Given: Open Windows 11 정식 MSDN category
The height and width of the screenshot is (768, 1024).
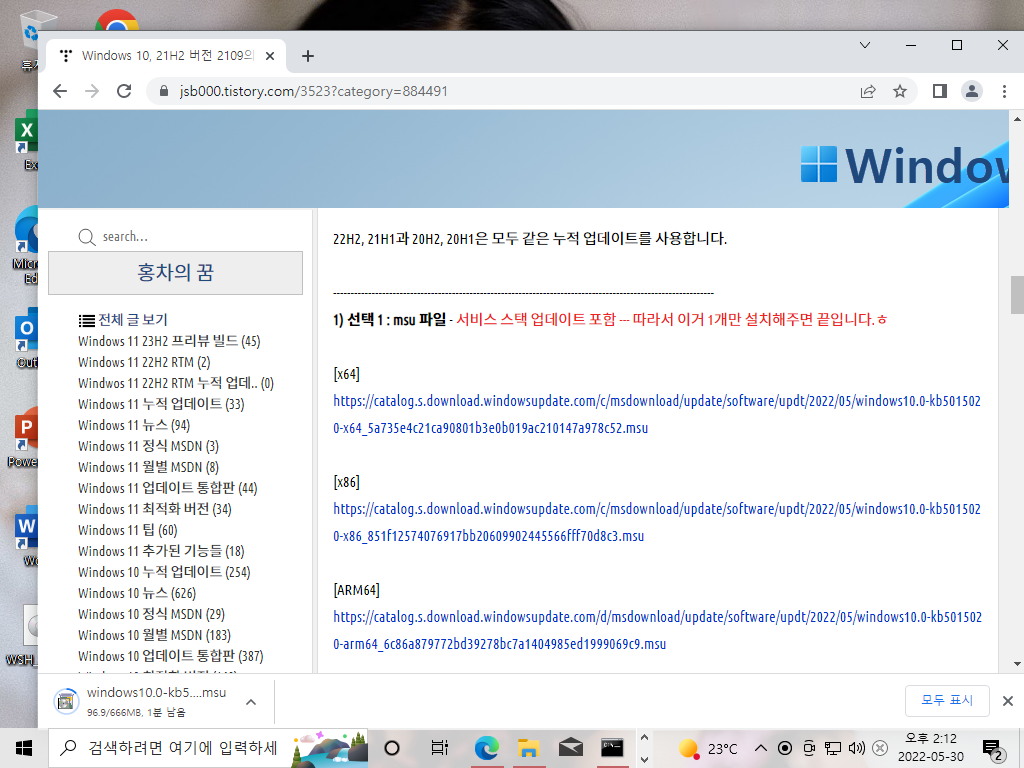Looking at the screenshot, I should coord(148,446).
